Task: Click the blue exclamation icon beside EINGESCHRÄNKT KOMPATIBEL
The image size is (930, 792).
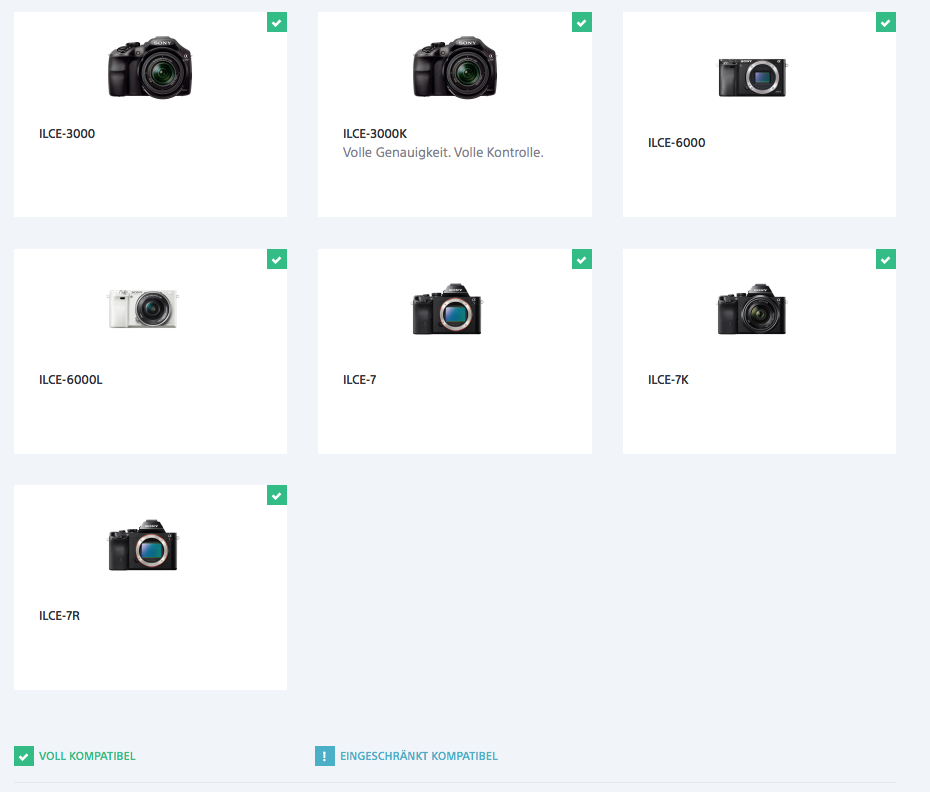Action: (x=324, y=756)
